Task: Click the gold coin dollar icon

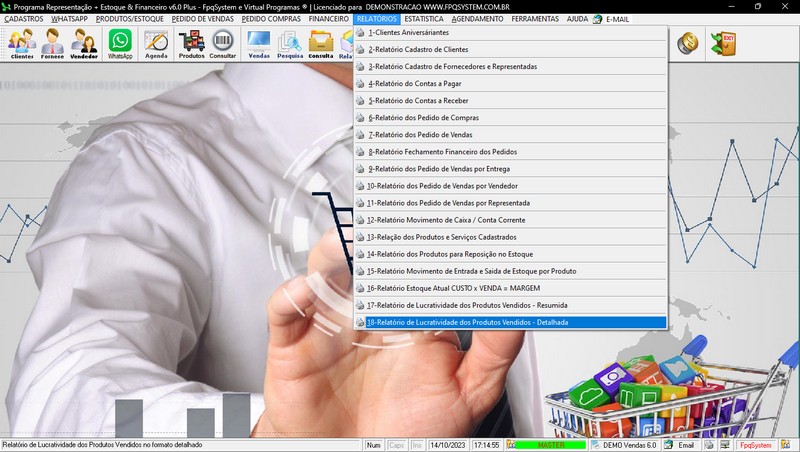Action: point(687,43)
